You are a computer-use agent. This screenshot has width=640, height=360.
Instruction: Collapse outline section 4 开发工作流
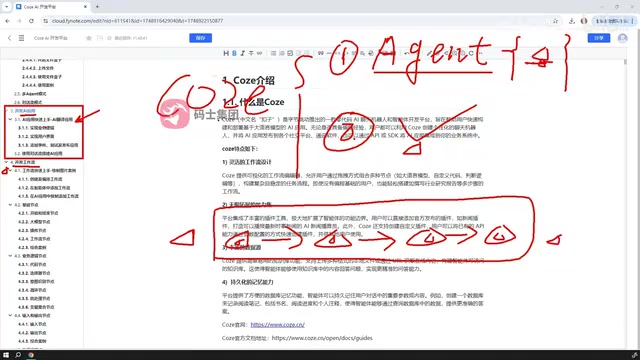pos(6,162)
